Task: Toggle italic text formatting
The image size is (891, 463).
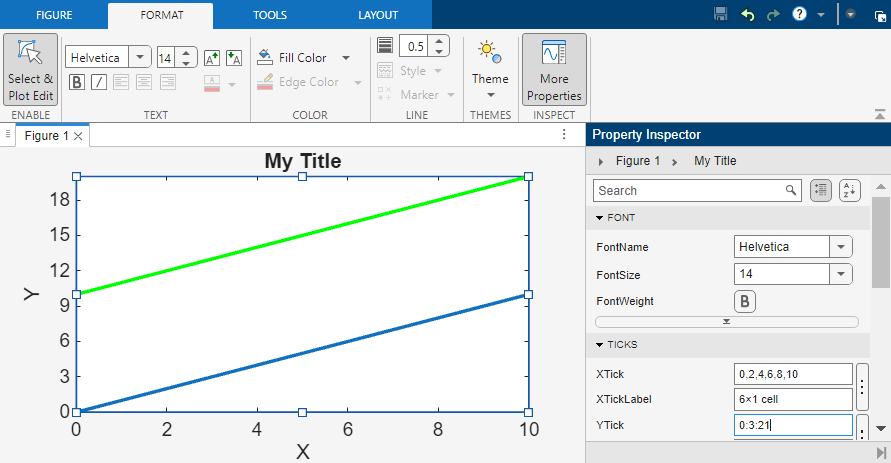Action: [x=99, y=82]
